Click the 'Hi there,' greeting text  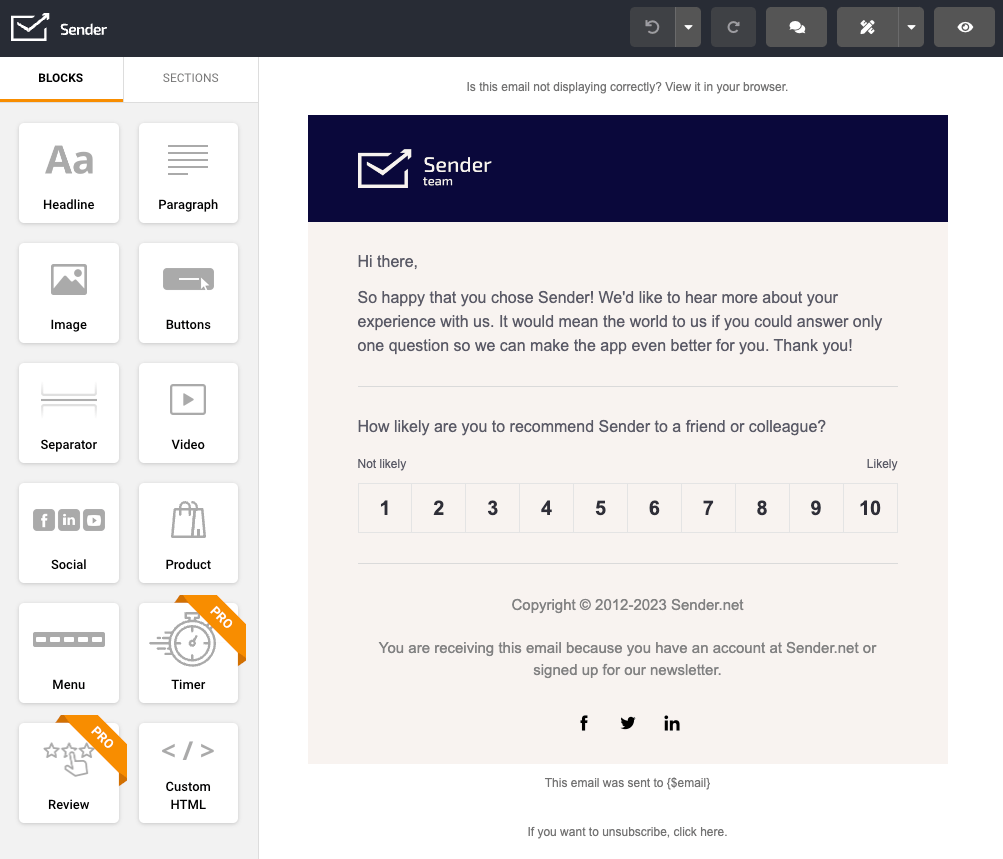pyautogui.click(x=388, y=262)
